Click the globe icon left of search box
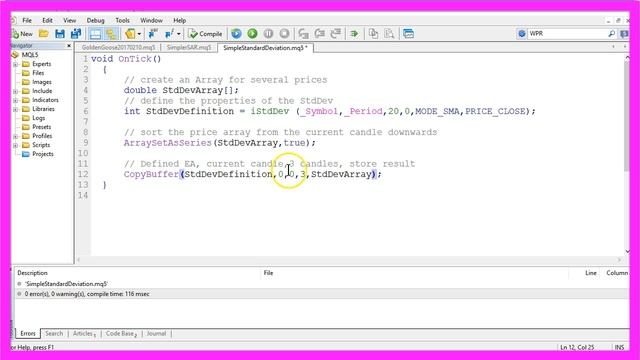Screen dimensions: 640x360 point(522,34)
